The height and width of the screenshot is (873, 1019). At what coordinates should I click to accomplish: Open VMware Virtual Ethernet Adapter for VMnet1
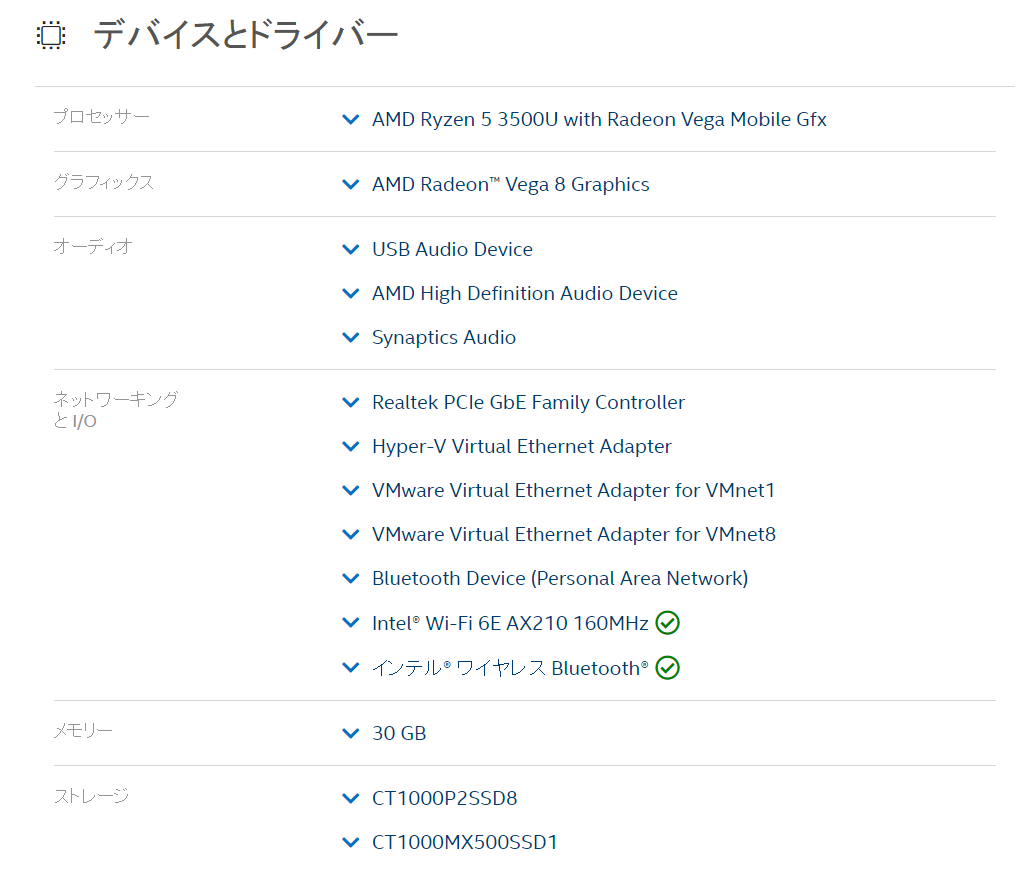[x=573, y=490]
